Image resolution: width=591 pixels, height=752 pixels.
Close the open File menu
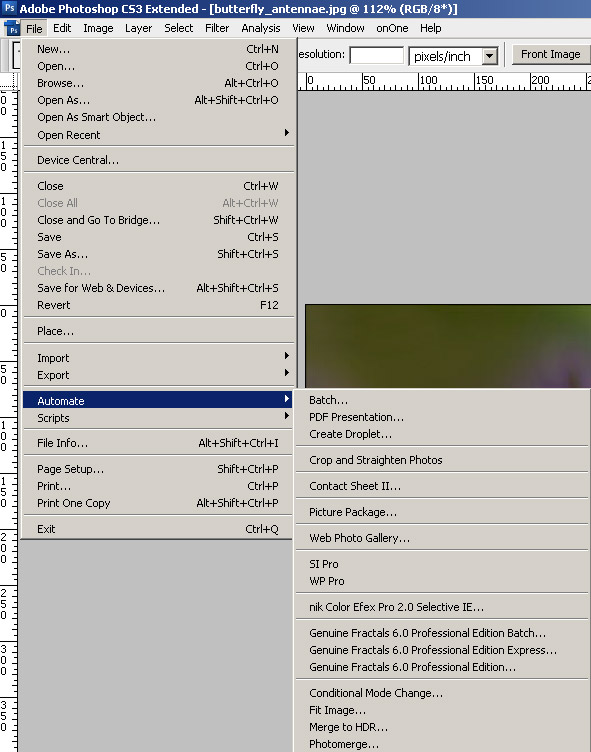coord(34,29)
